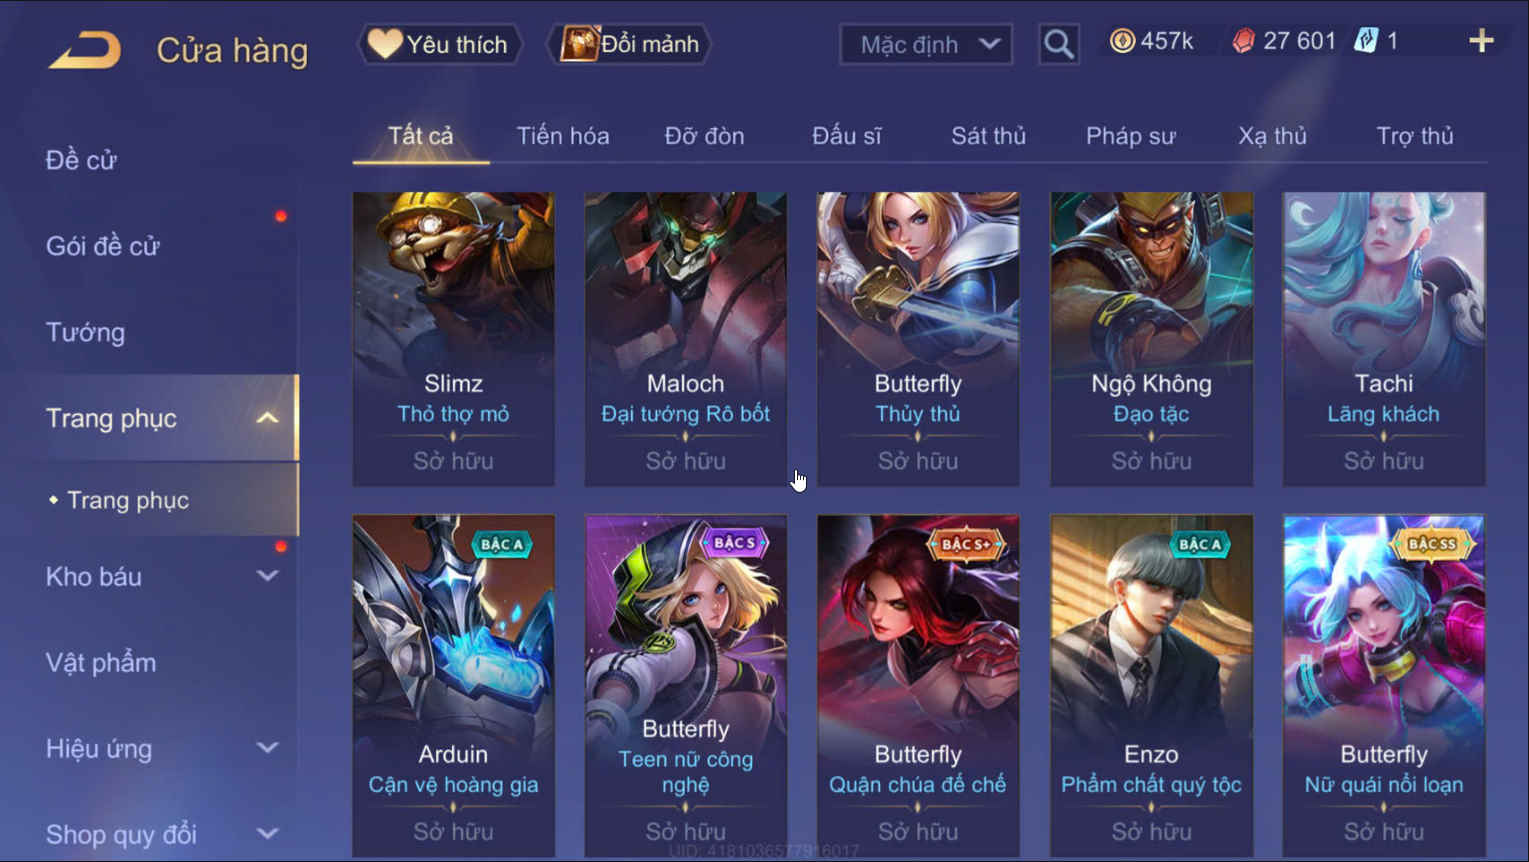Image resolution: width=1529 pixels, height=862 pixels.
Task: Click the golden back arrow icon
Action: [x=85, y=49]
